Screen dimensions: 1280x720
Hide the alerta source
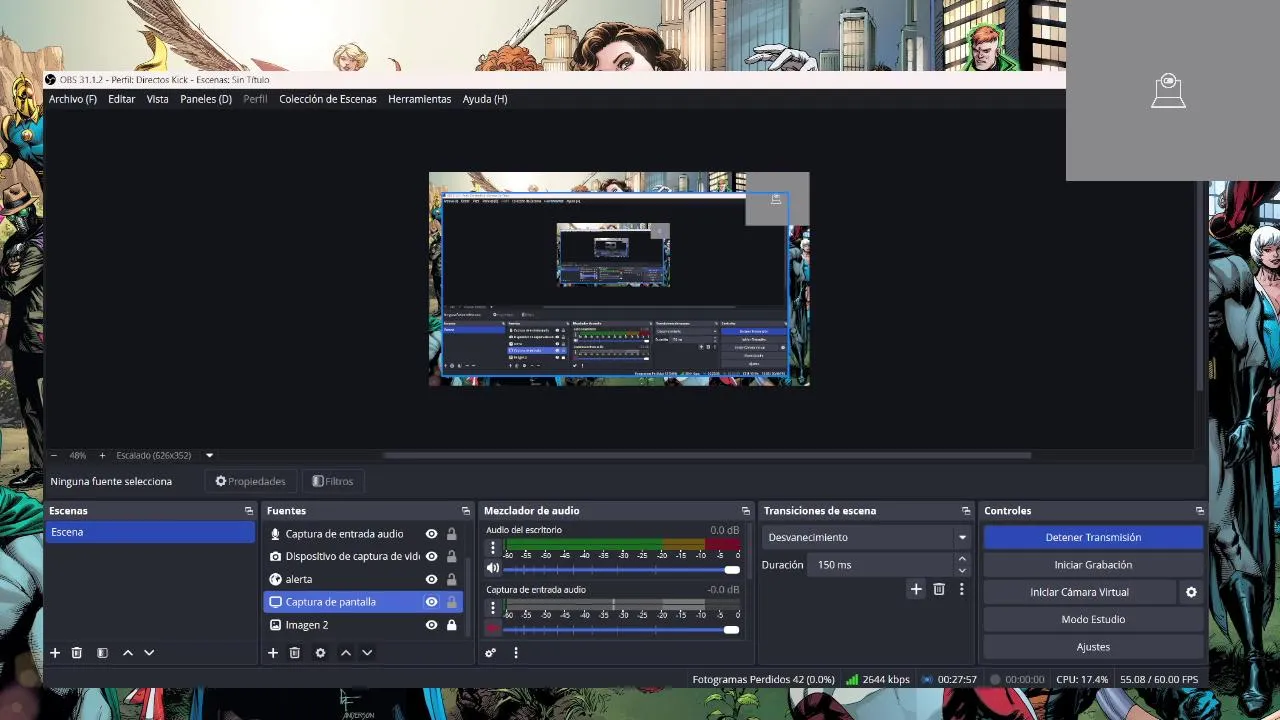pos(431,579)
